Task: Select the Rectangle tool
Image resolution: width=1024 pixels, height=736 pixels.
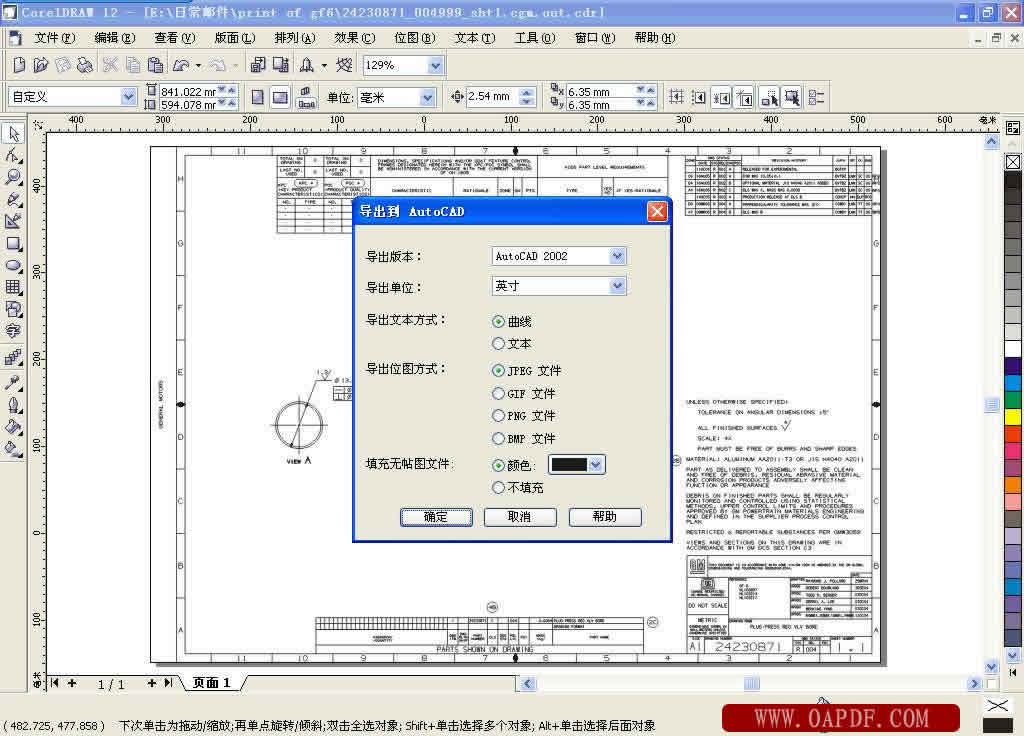Action: pyautogui.click(x=13, y=244)
